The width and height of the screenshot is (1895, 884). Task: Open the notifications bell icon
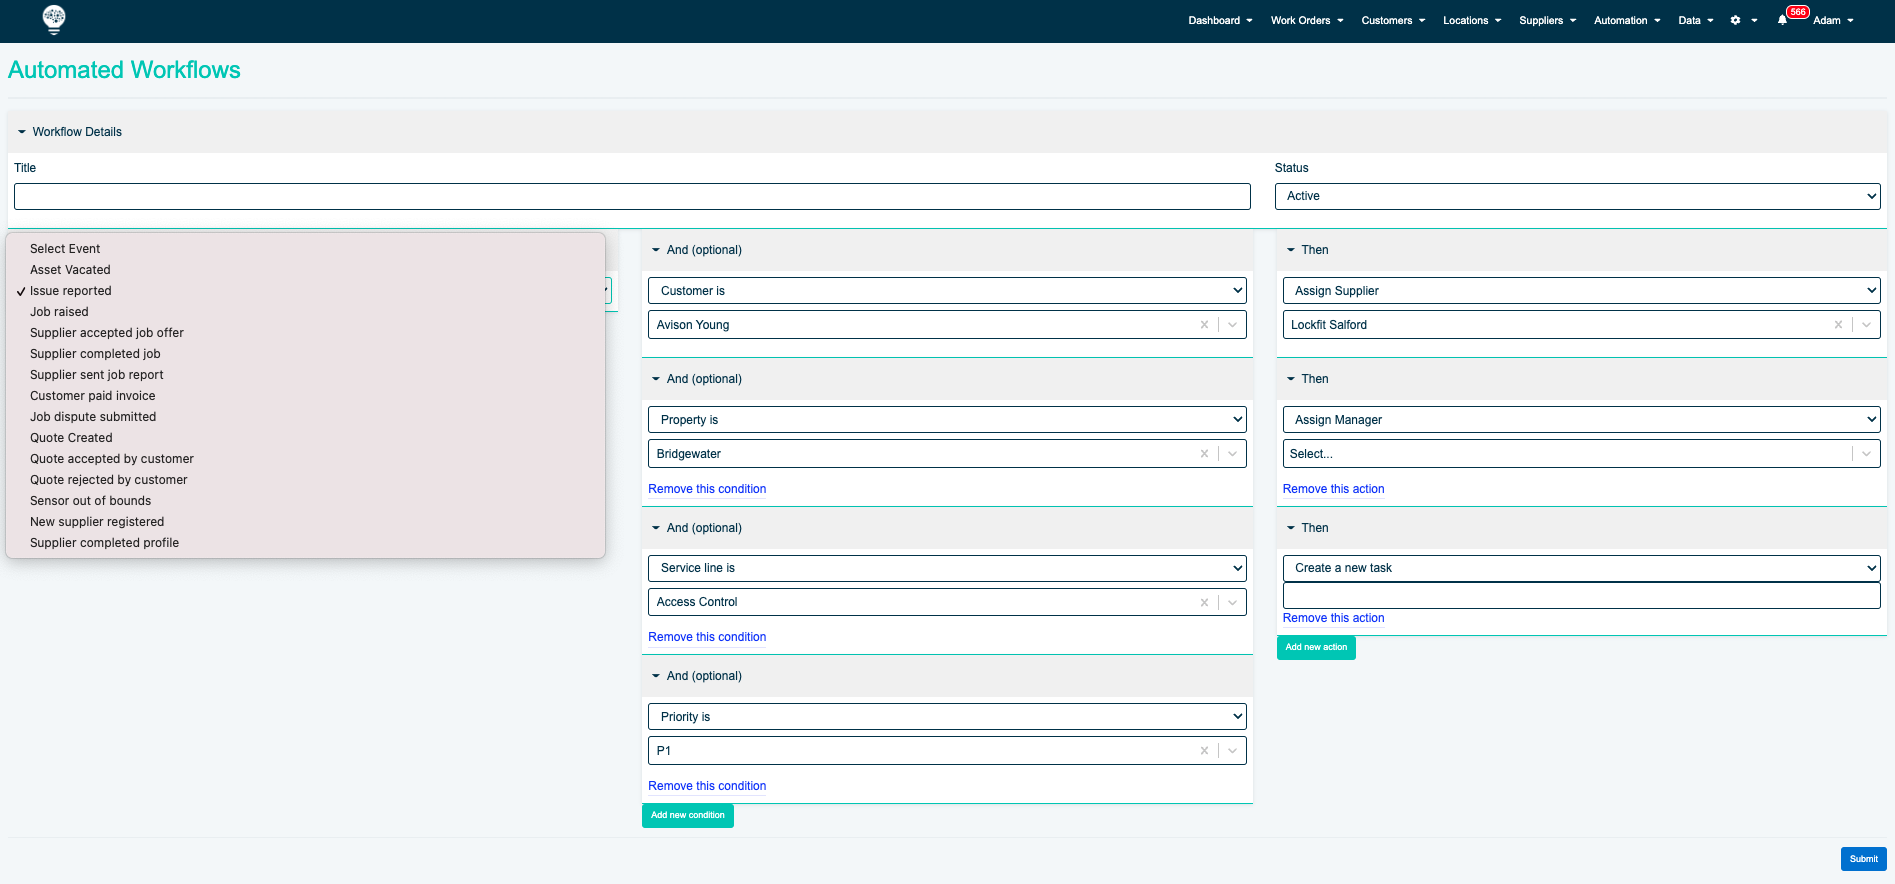pyautogui.click(x=1782, y=20)
